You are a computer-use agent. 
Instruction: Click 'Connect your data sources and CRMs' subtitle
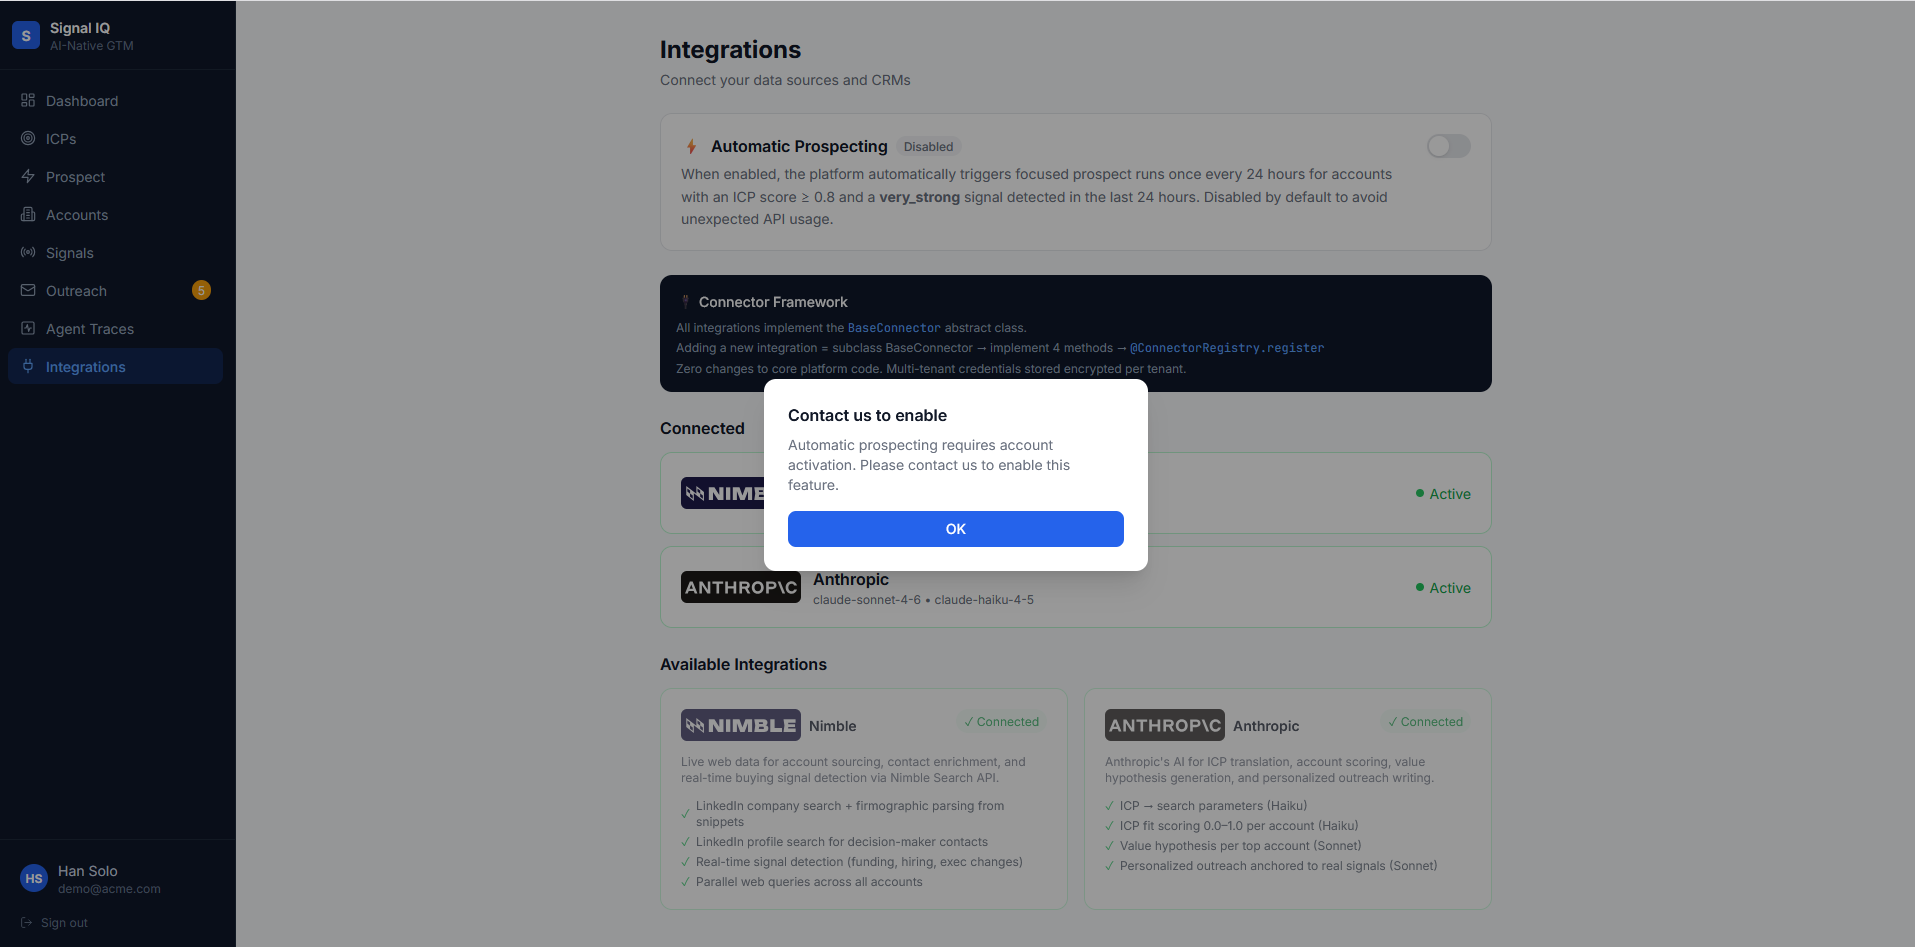pos(785,80)
